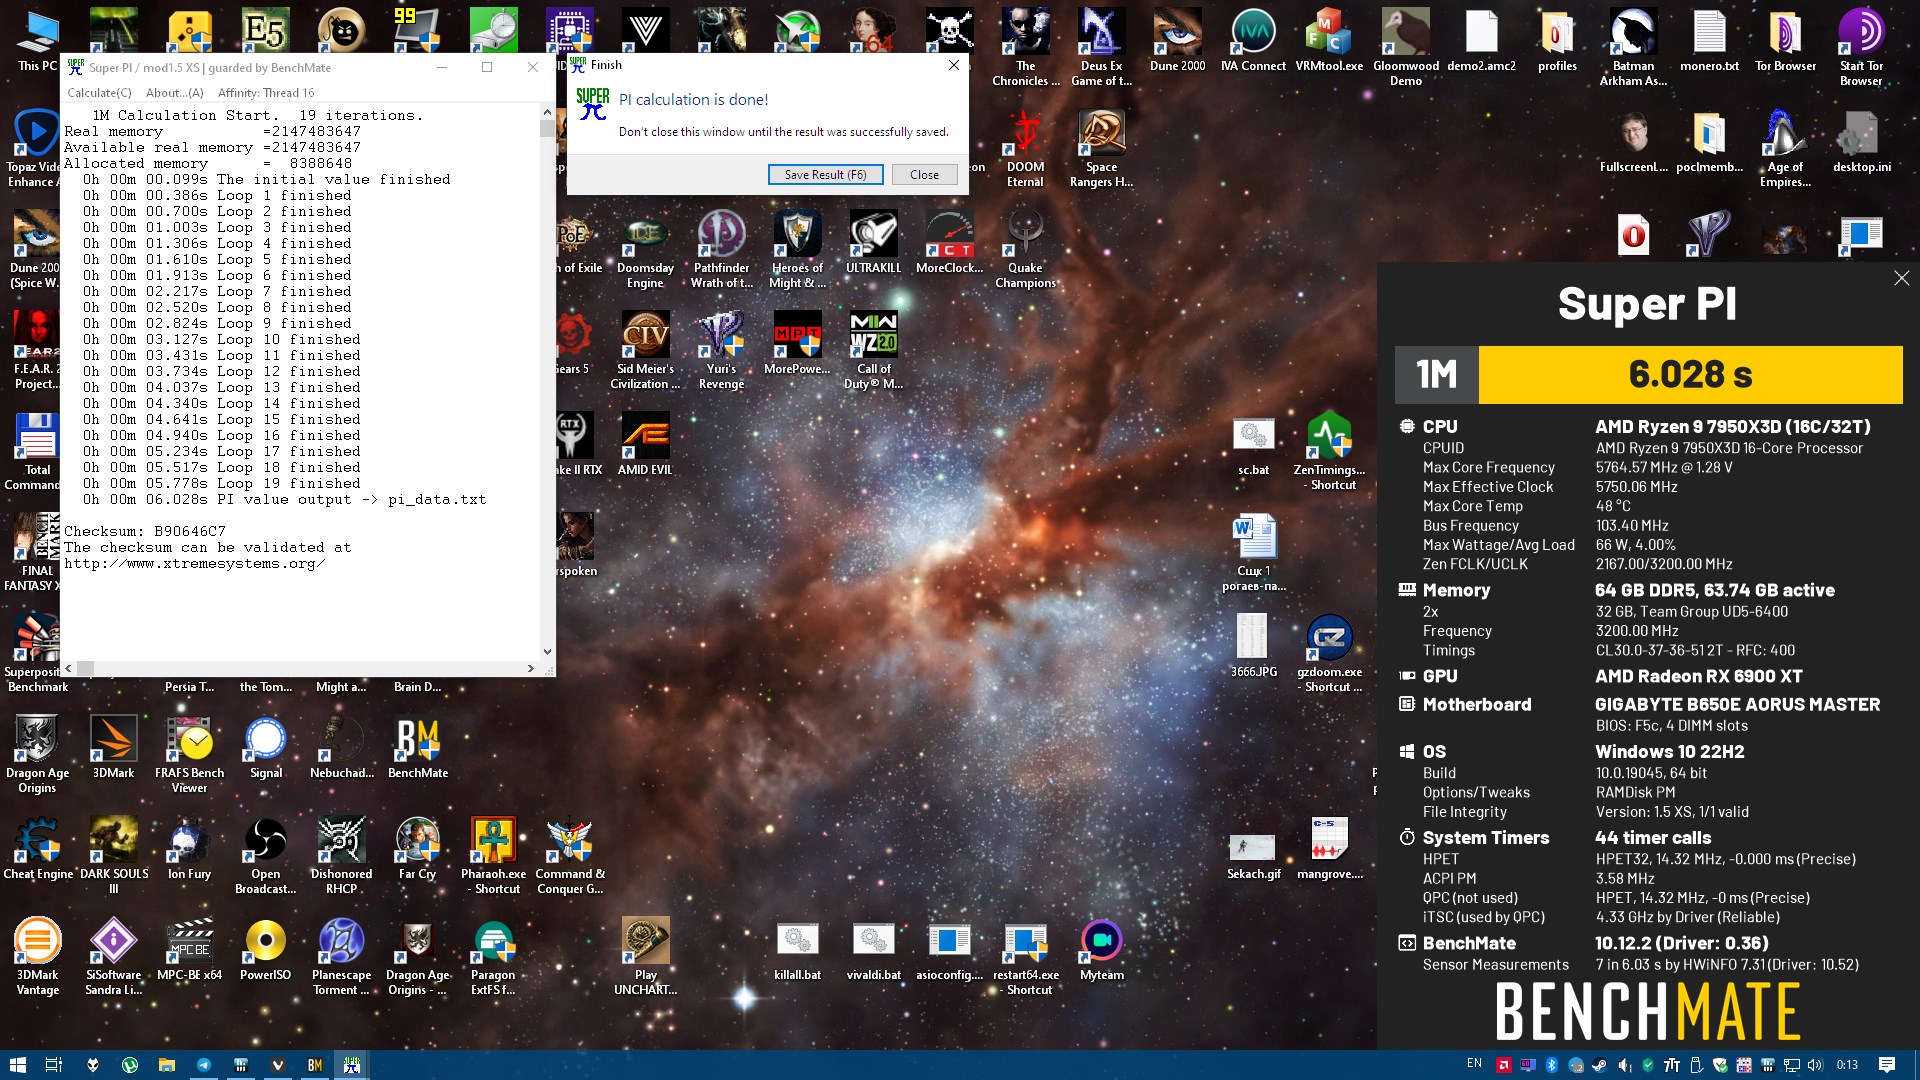Launch PowerISO desktop icon
Screen dimensions: 1920x1080
pyautogui.click(x=266, y=950)
